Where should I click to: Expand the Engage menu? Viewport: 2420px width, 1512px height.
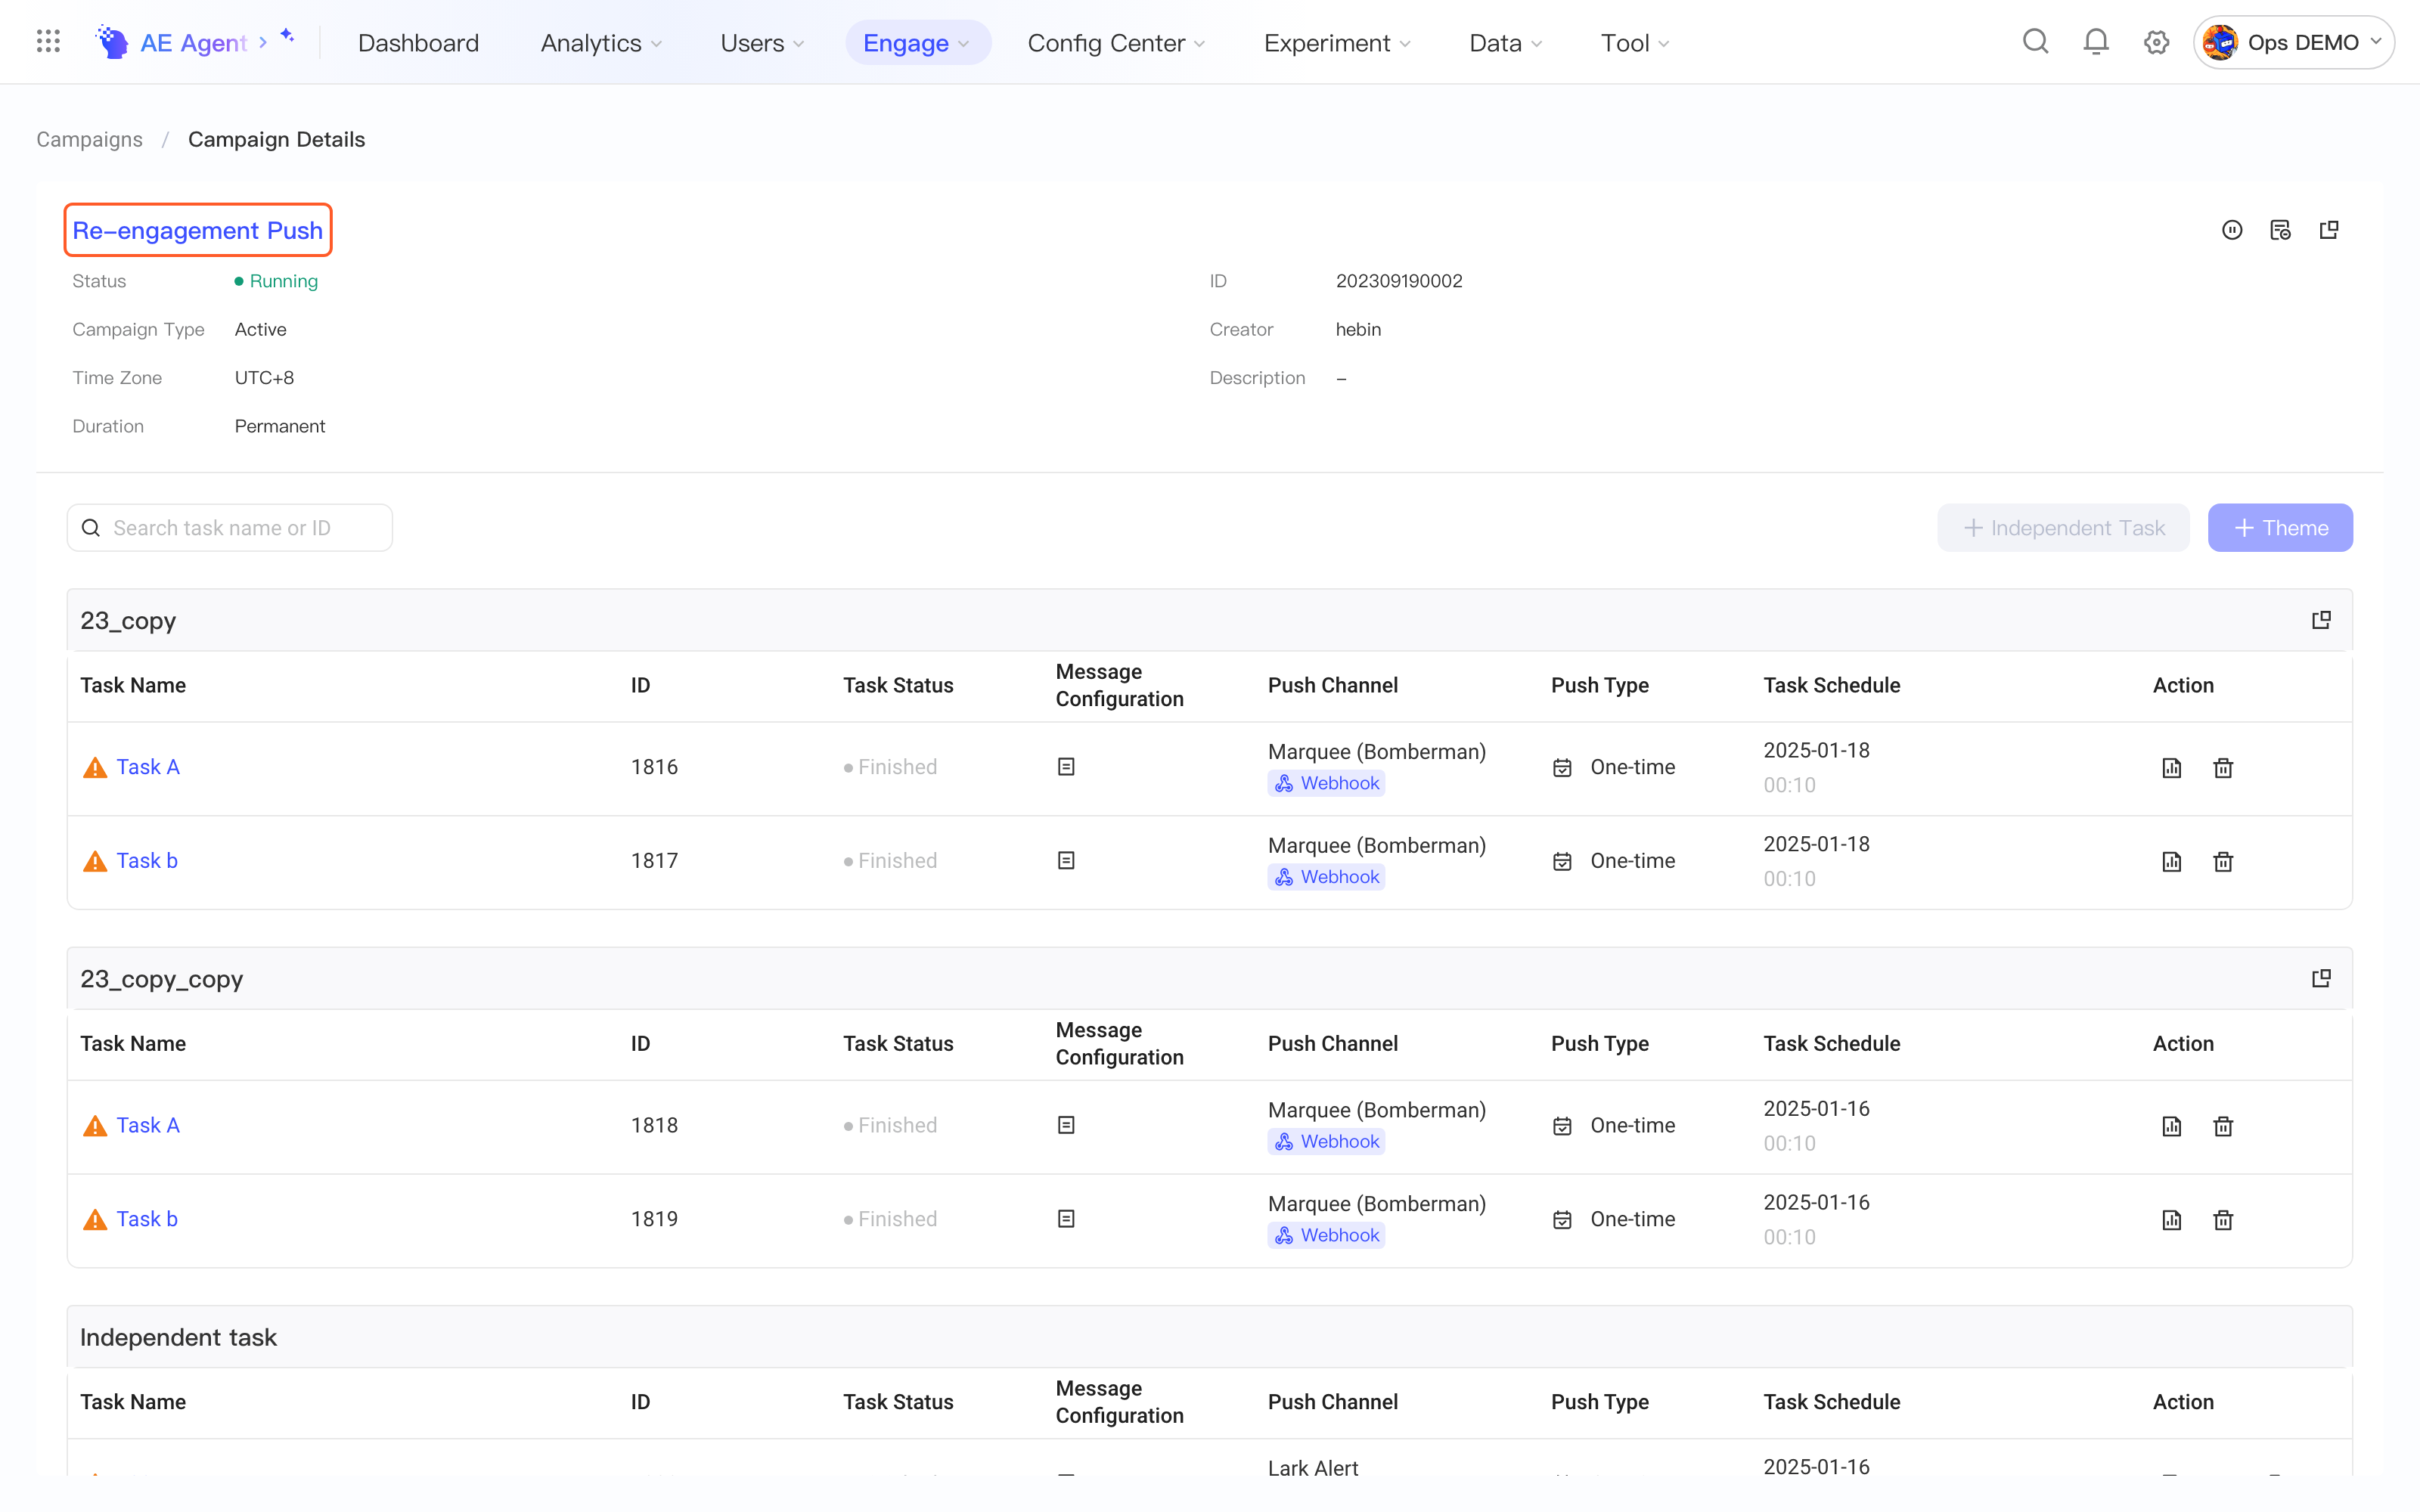click(917, 43)
